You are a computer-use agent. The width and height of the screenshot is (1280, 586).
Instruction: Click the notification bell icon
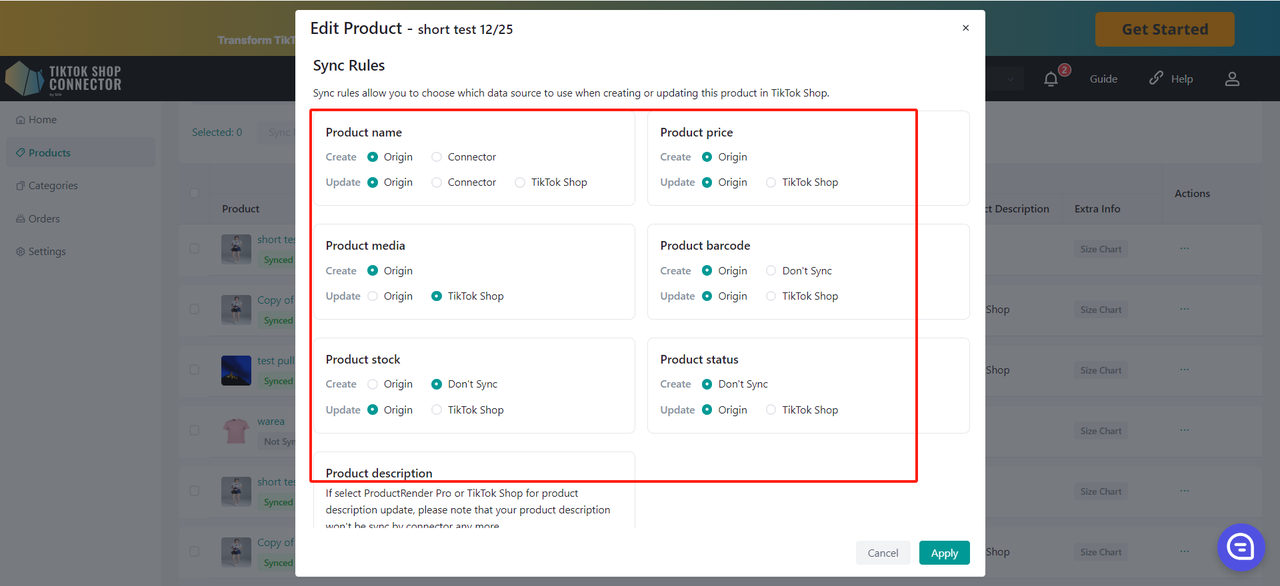pyautogui.click(x=1051, y=79)
